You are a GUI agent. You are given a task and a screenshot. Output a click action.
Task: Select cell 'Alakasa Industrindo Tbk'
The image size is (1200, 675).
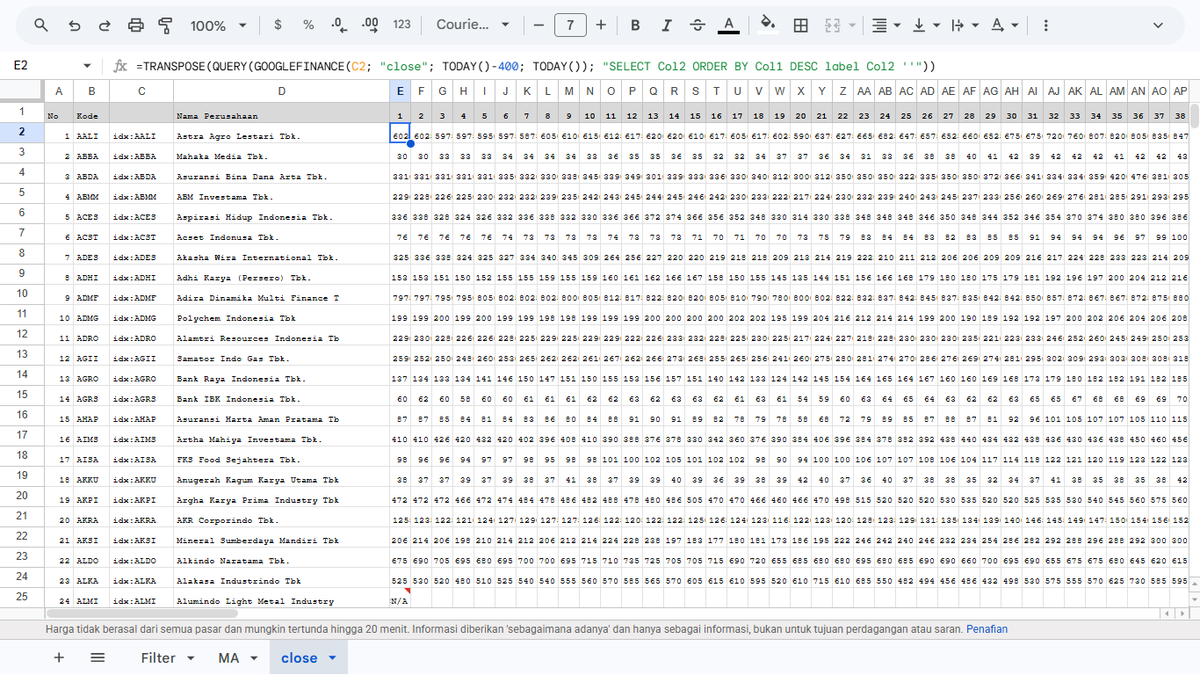tap(281, 581)
